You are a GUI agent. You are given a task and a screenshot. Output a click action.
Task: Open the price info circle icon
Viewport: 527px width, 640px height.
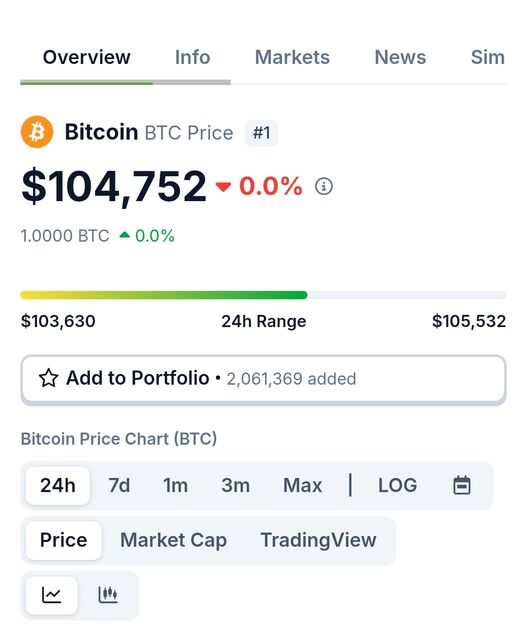click(324, 186)
